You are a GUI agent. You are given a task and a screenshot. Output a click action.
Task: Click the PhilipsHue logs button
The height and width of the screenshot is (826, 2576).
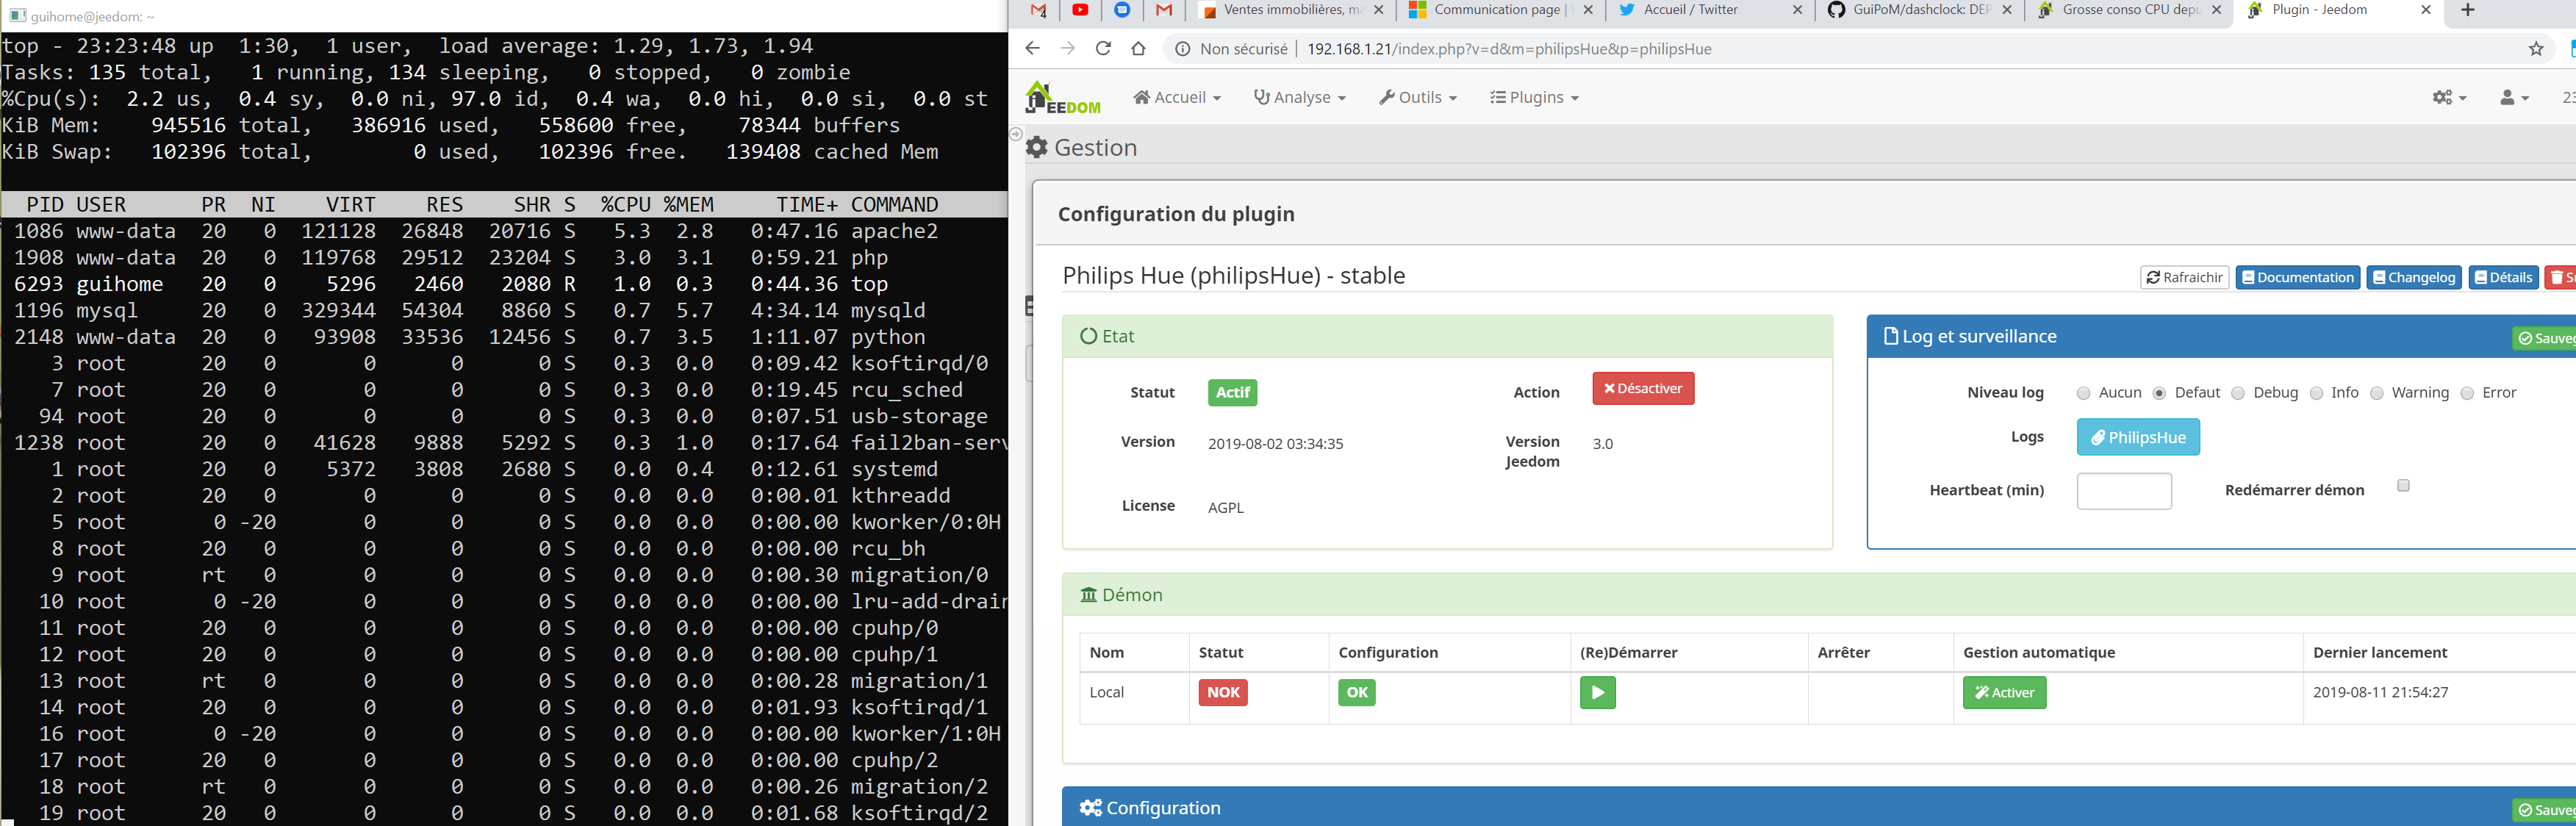[x=2137, y=435]
